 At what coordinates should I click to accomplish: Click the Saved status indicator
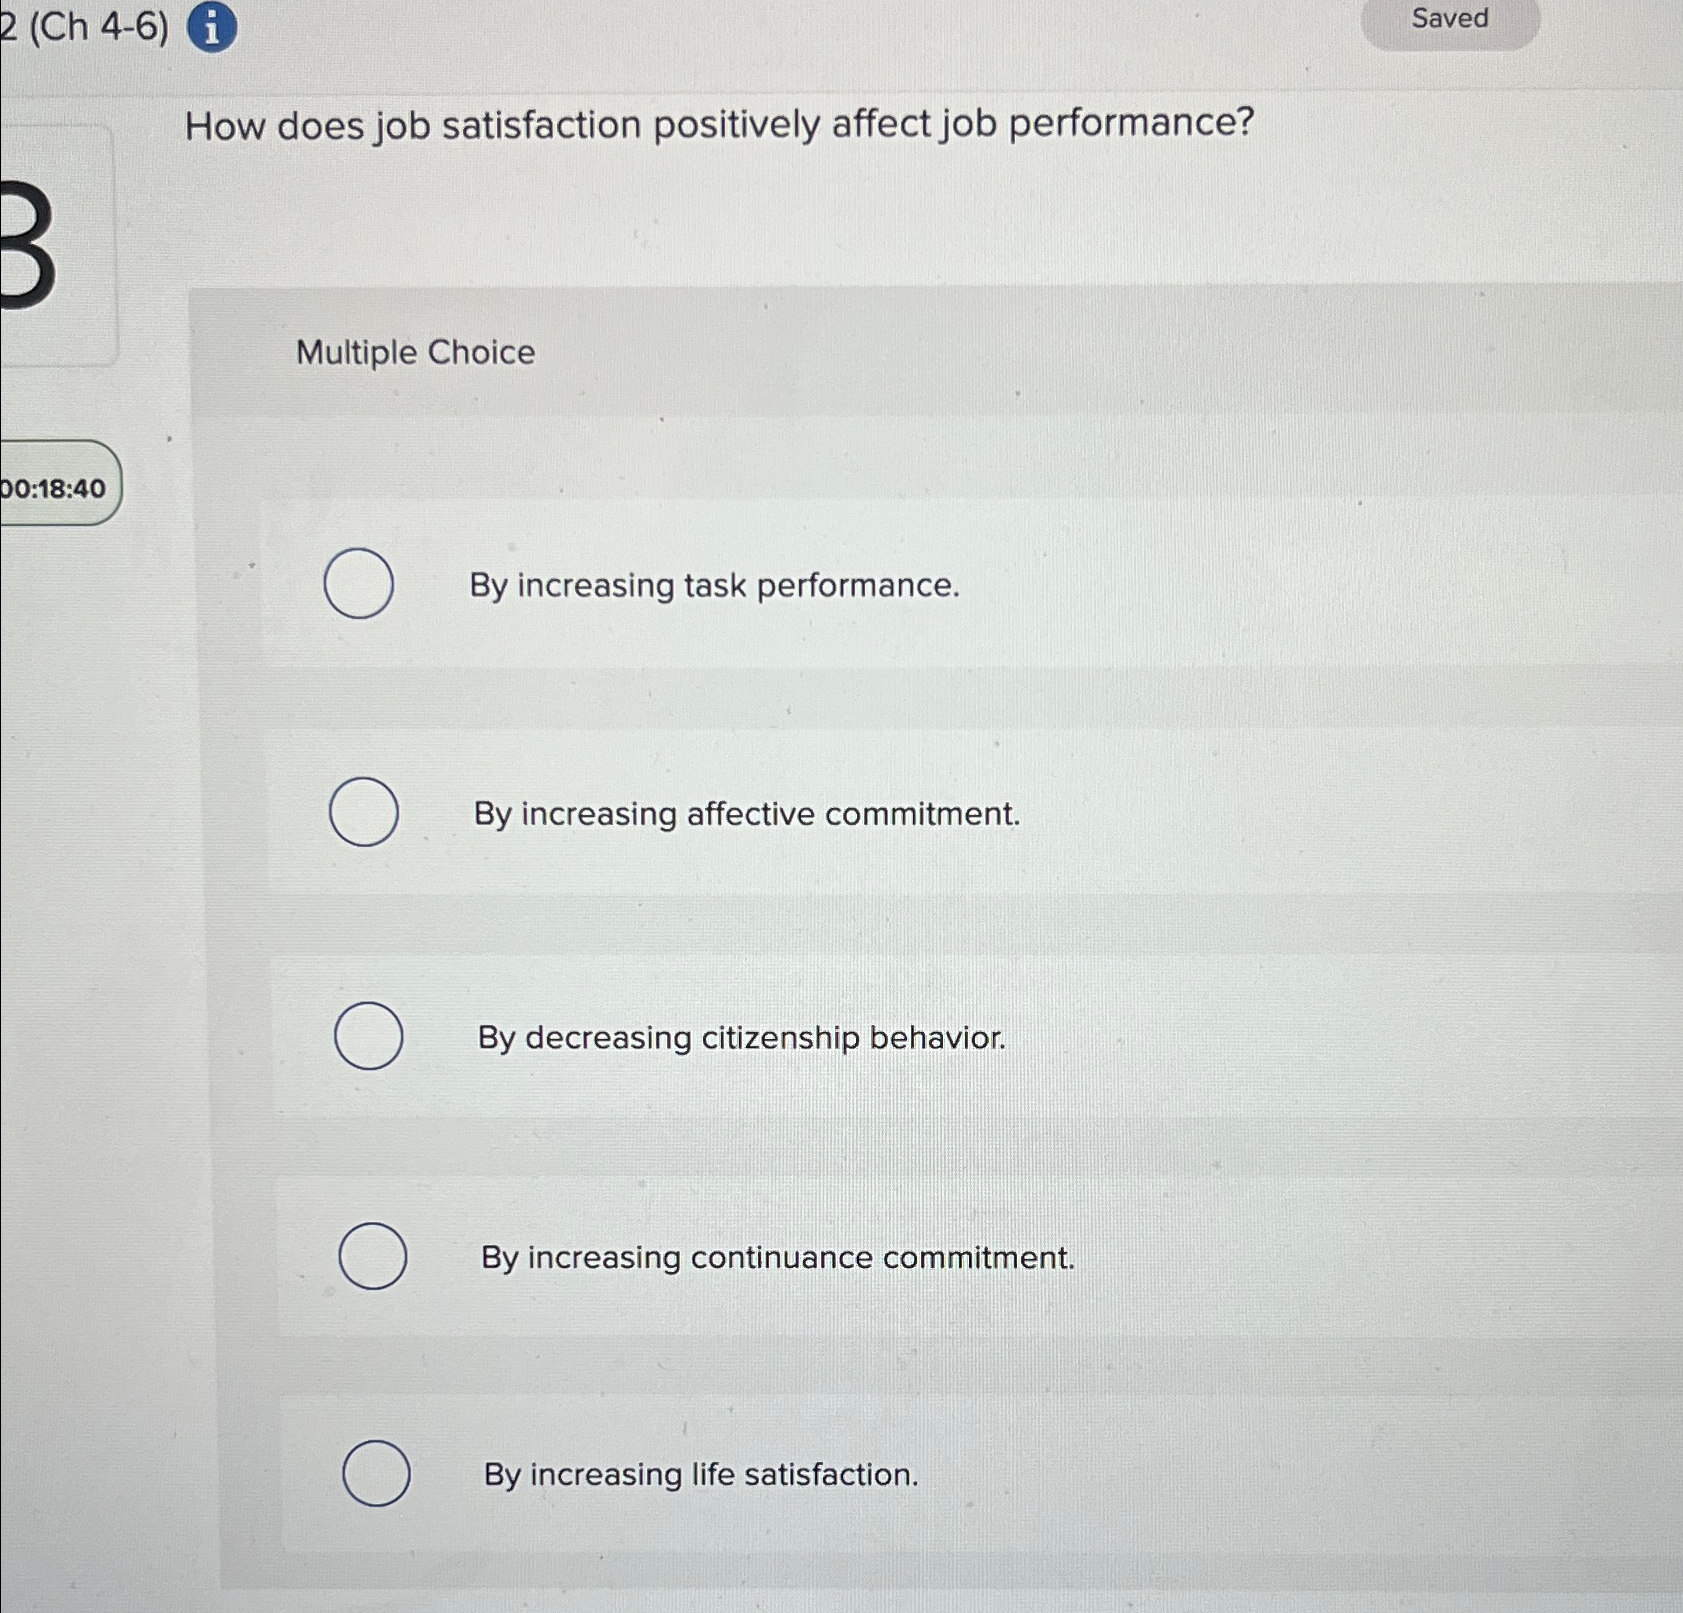coord(1450,19)
